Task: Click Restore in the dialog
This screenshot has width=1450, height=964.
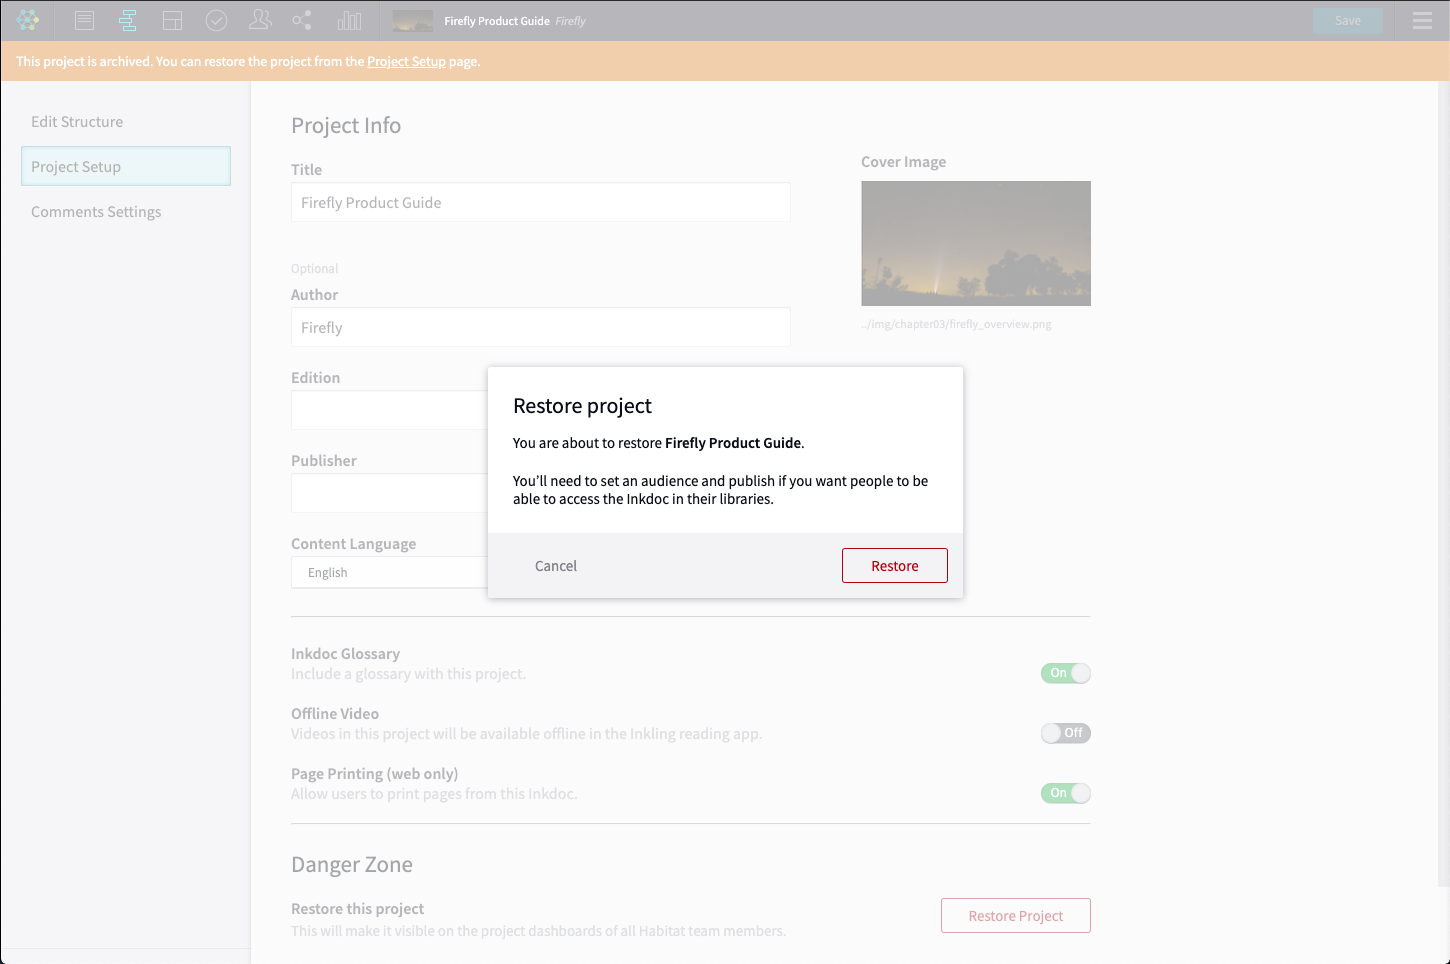Action: [x=894, y=565]
